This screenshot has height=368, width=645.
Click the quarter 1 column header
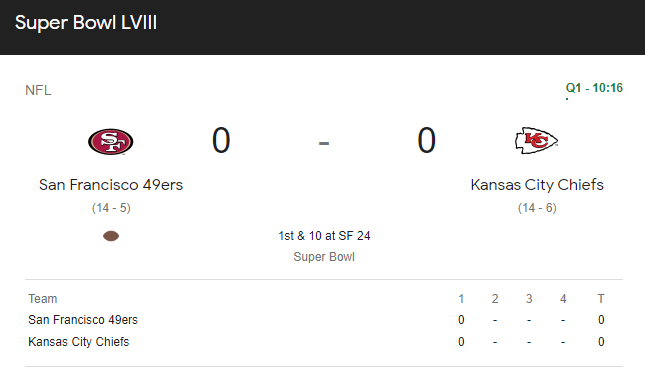tap(461, 299)
